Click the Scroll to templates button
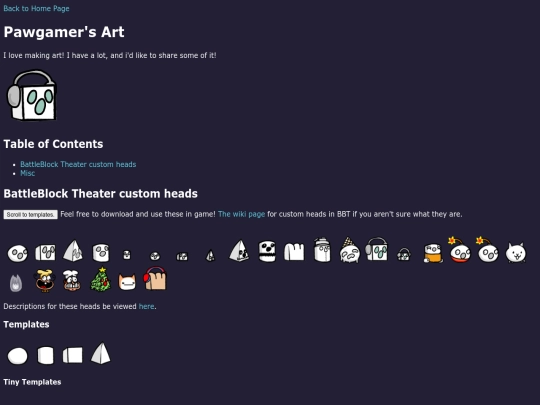This screenshot has height=405, width=540. pyautogui.click(x=30, y=215)
